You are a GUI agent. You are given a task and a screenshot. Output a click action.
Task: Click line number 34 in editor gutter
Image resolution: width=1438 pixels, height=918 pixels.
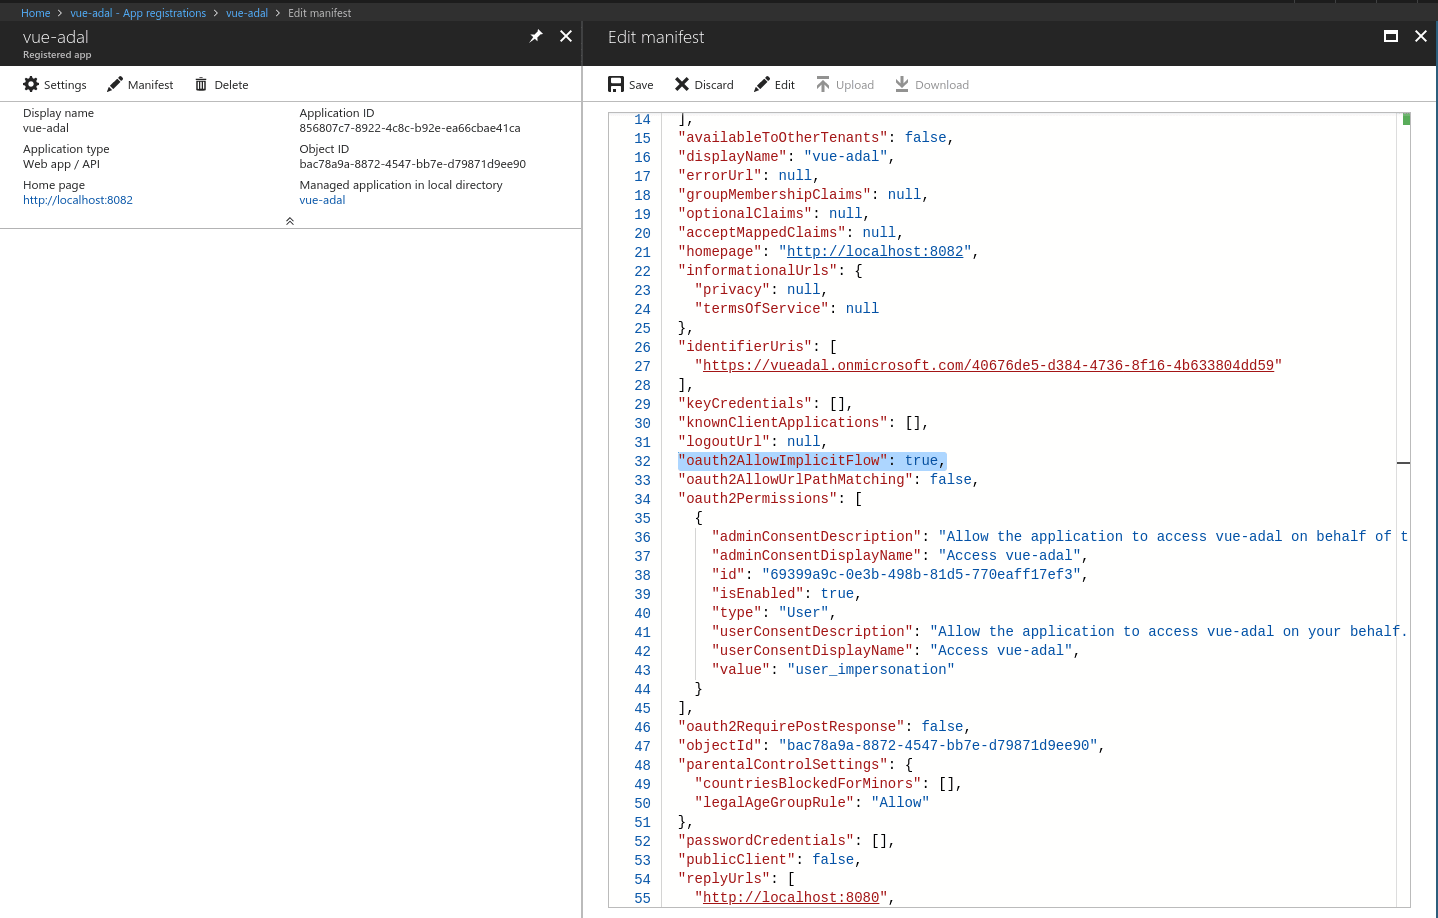tap(642, 499)
